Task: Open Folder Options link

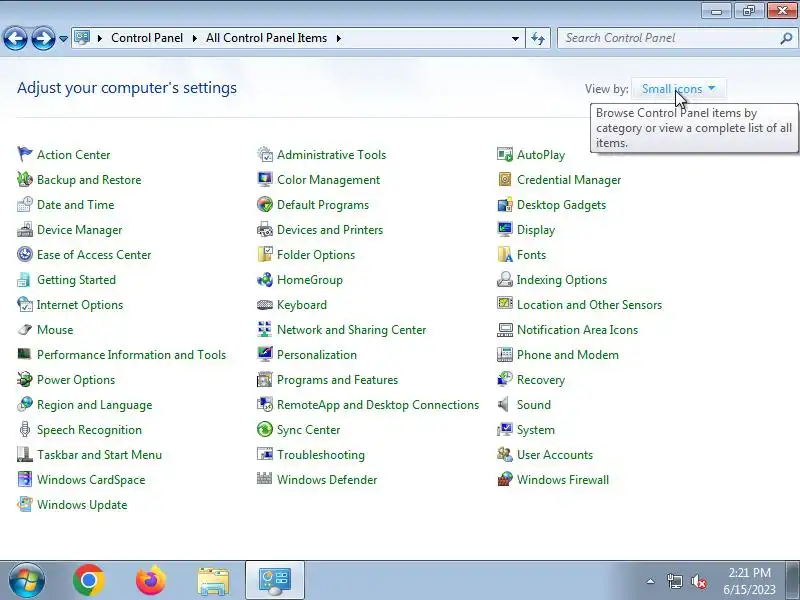Action: pyautogui.click(x=315, y=255)
